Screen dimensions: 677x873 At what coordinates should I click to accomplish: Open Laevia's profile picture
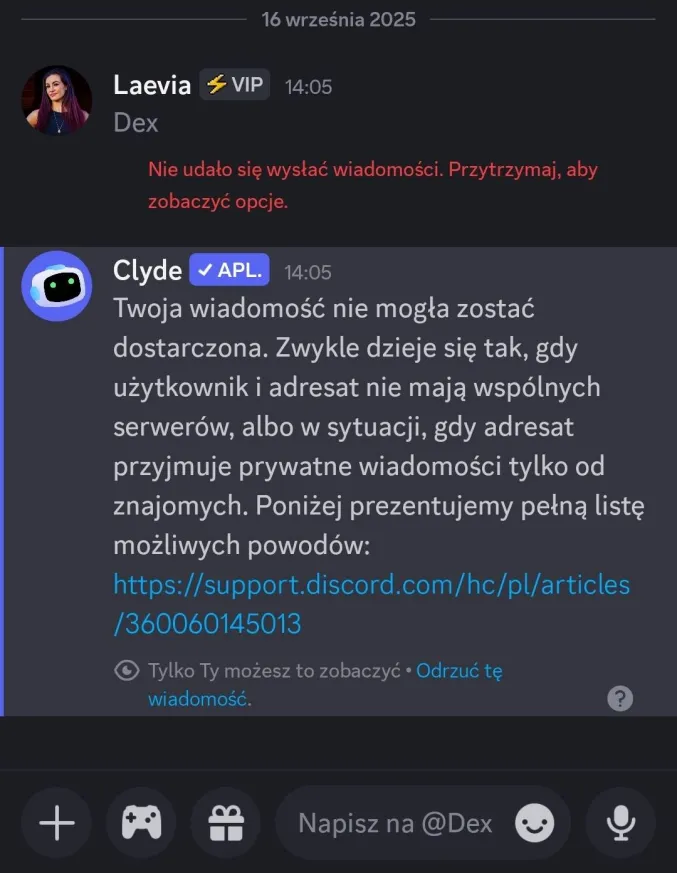(57, 101)
